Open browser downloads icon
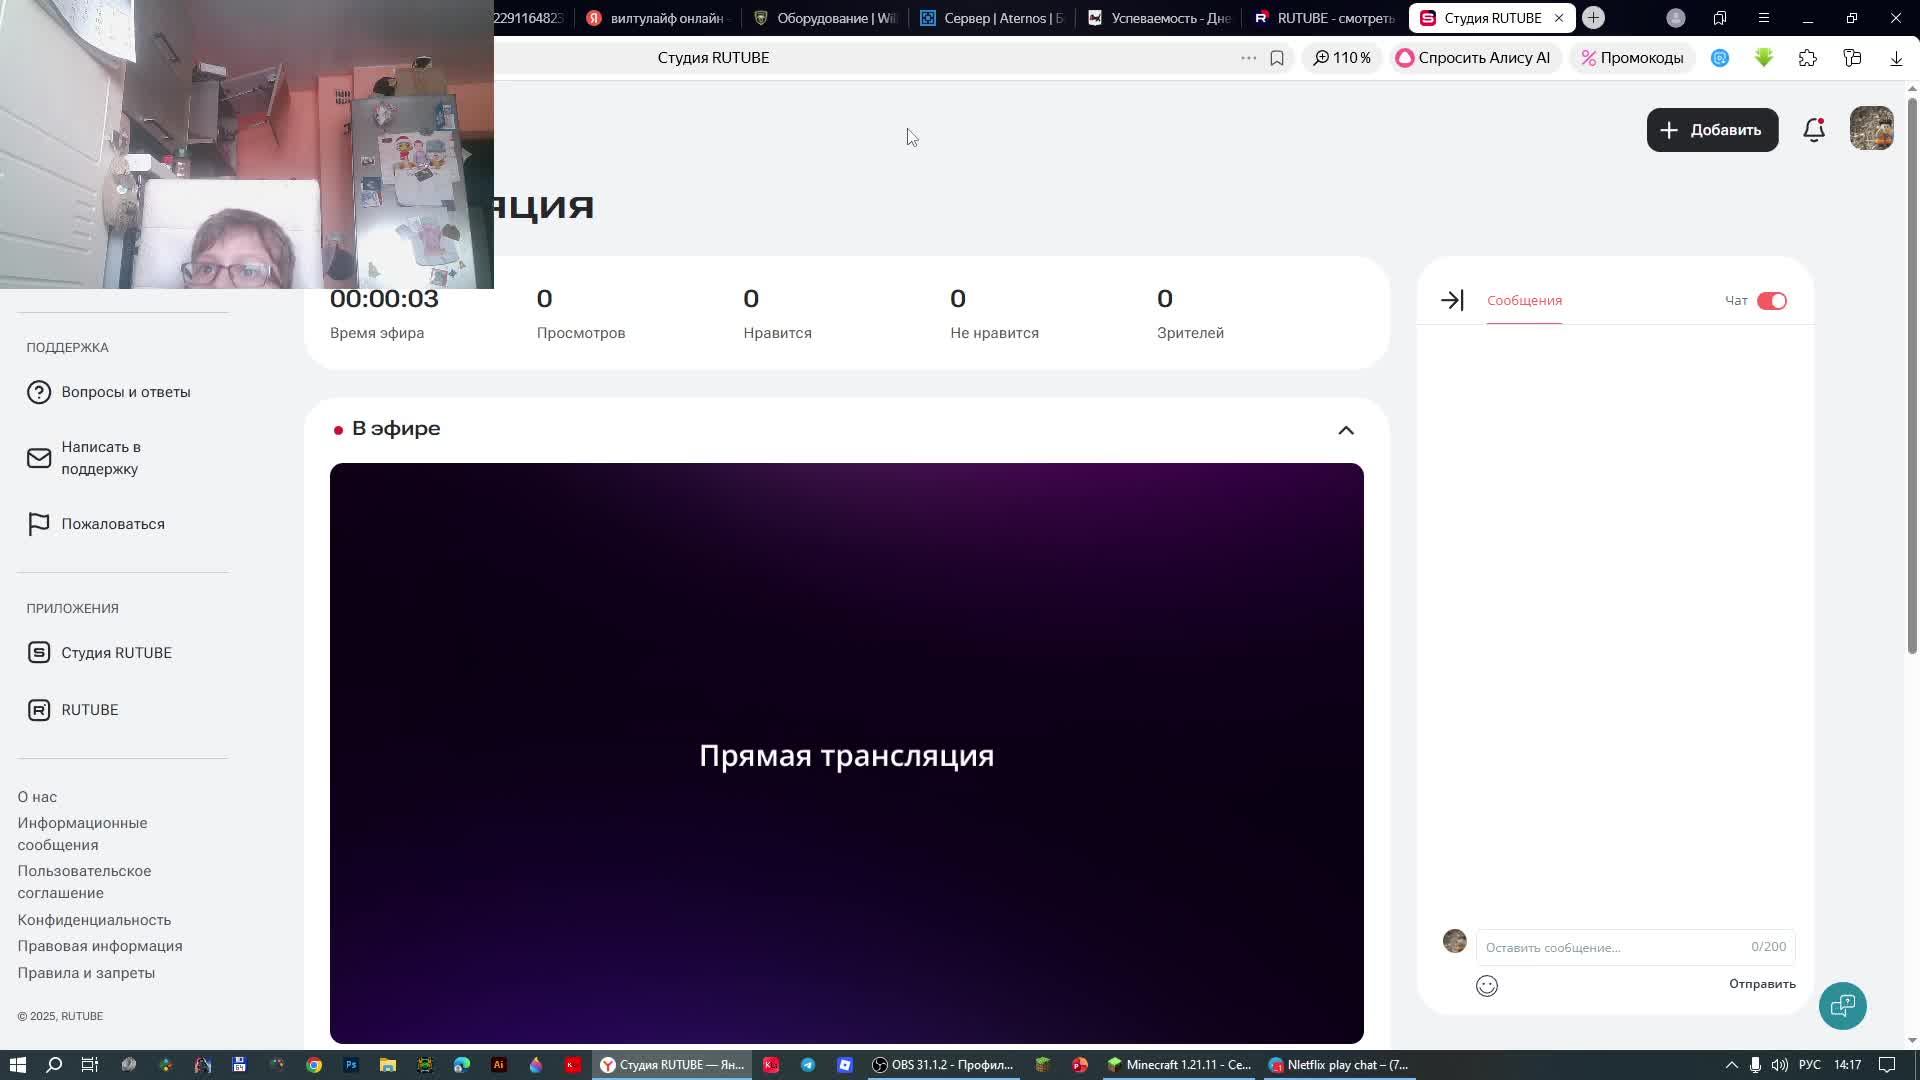1920x1080 pixels. [1895, 58]
